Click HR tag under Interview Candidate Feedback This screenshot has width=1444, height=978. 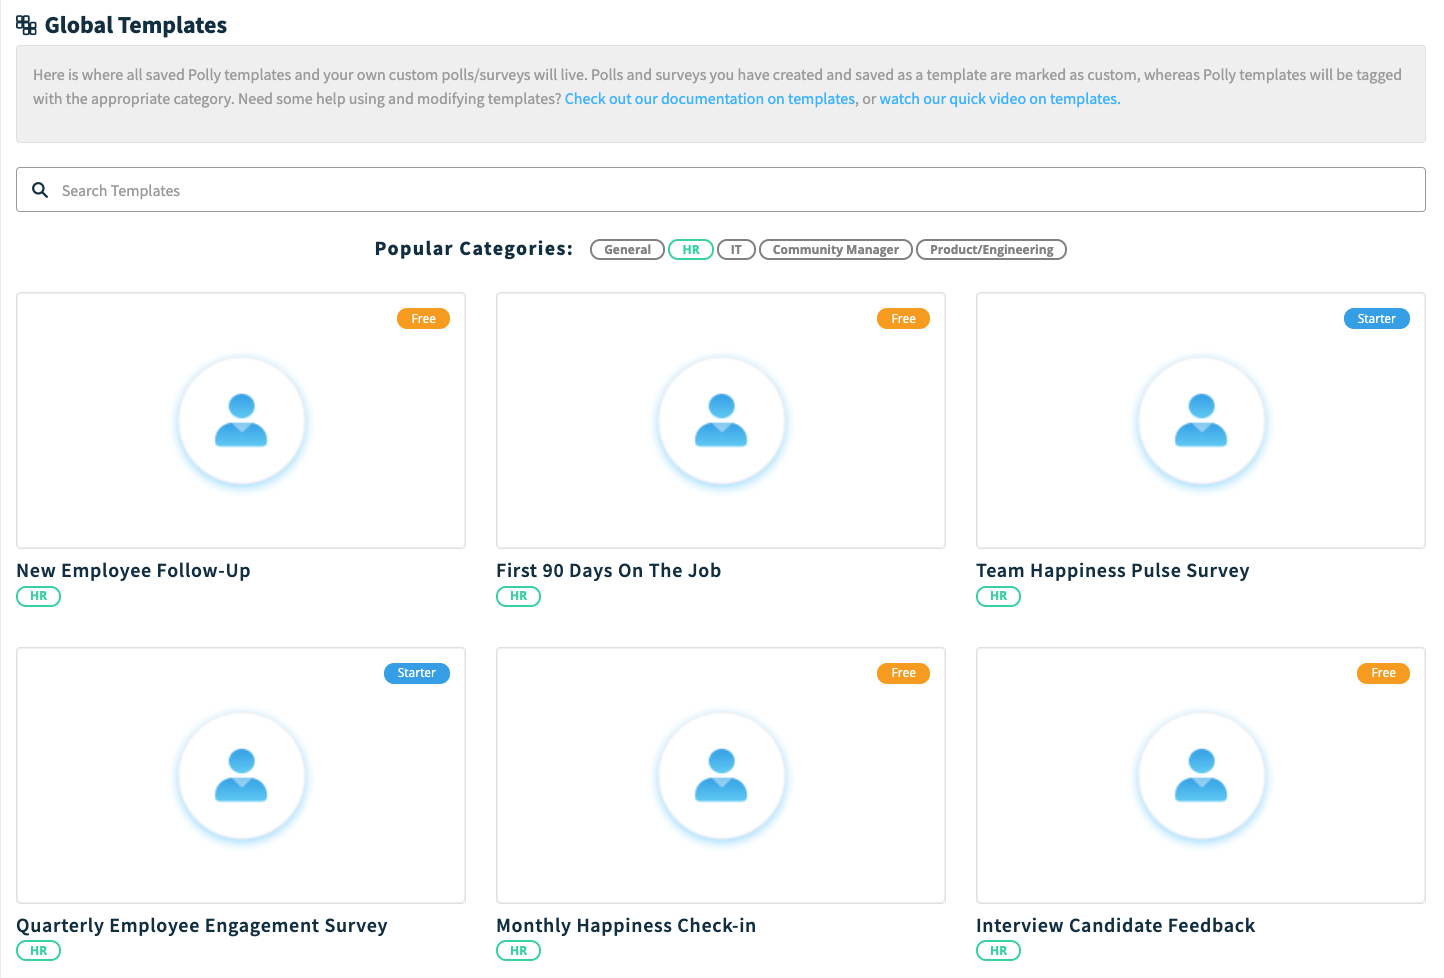[999, 951]
